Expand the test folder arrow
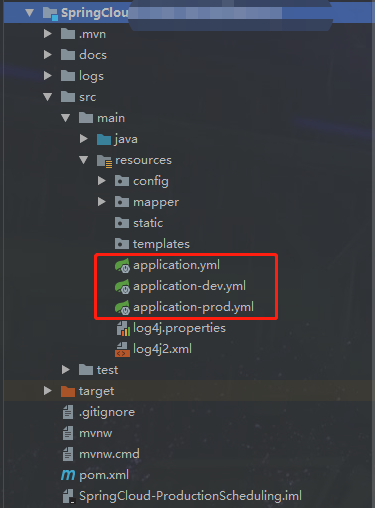Image resolution: width=375 pixels, height=508 pixels. (66, 370)
